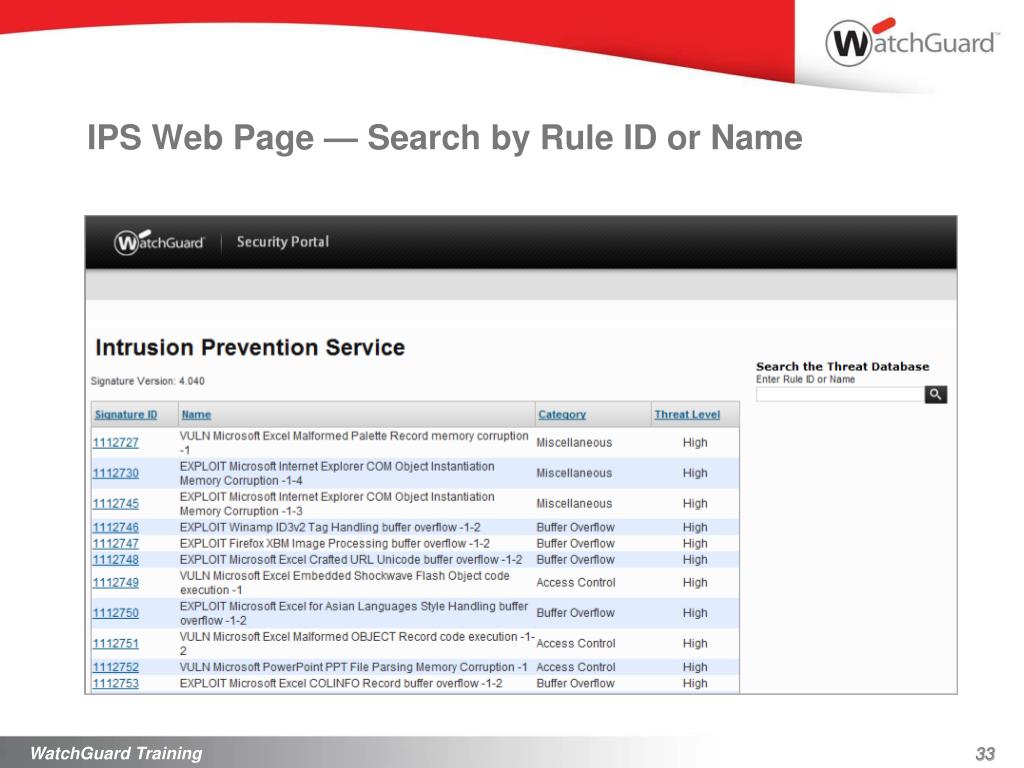Open signature 1112727 details
Image resolution: width=1024 pixels, height=768 pixels.
point(116,443)
